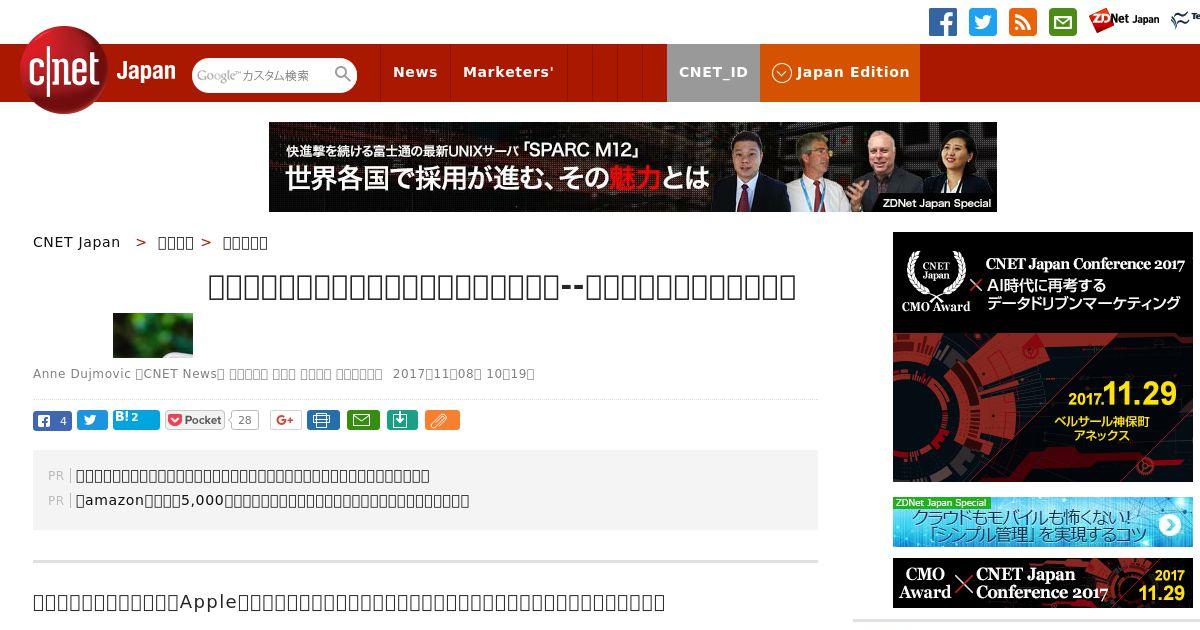The image size is (1200, 630).
Task: Click the second breadcrumb link after CNET Japan
Action: click(176, 243)
